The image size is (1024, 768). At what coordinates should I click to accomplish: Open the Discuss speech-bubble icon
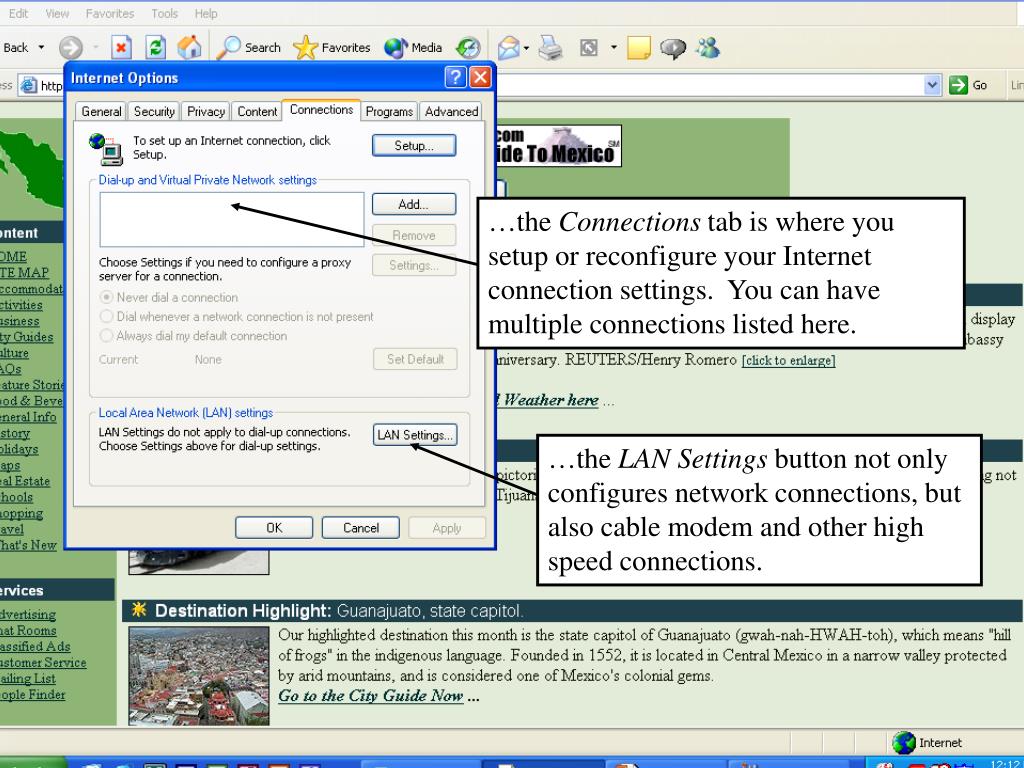tap(673, 48)
